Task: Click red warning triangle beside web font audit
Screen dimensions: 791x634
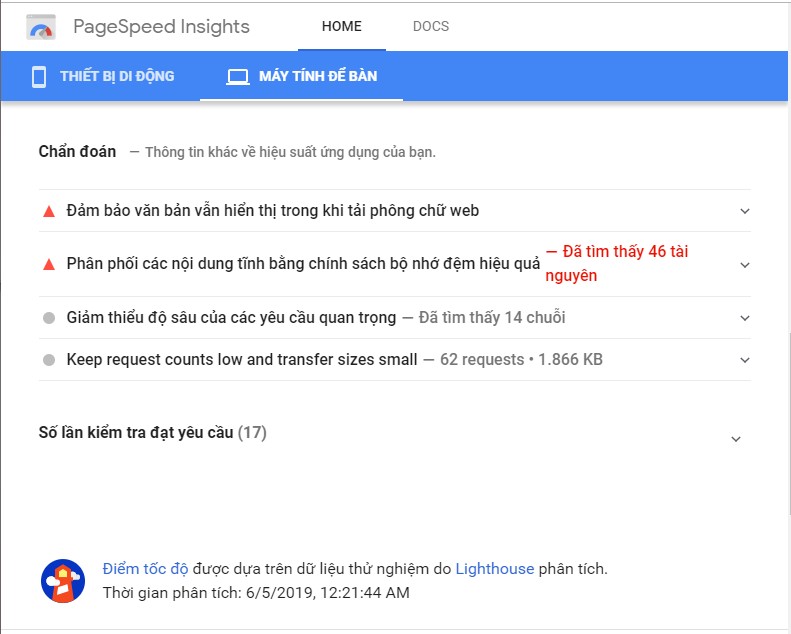Action: pos(49,211)
